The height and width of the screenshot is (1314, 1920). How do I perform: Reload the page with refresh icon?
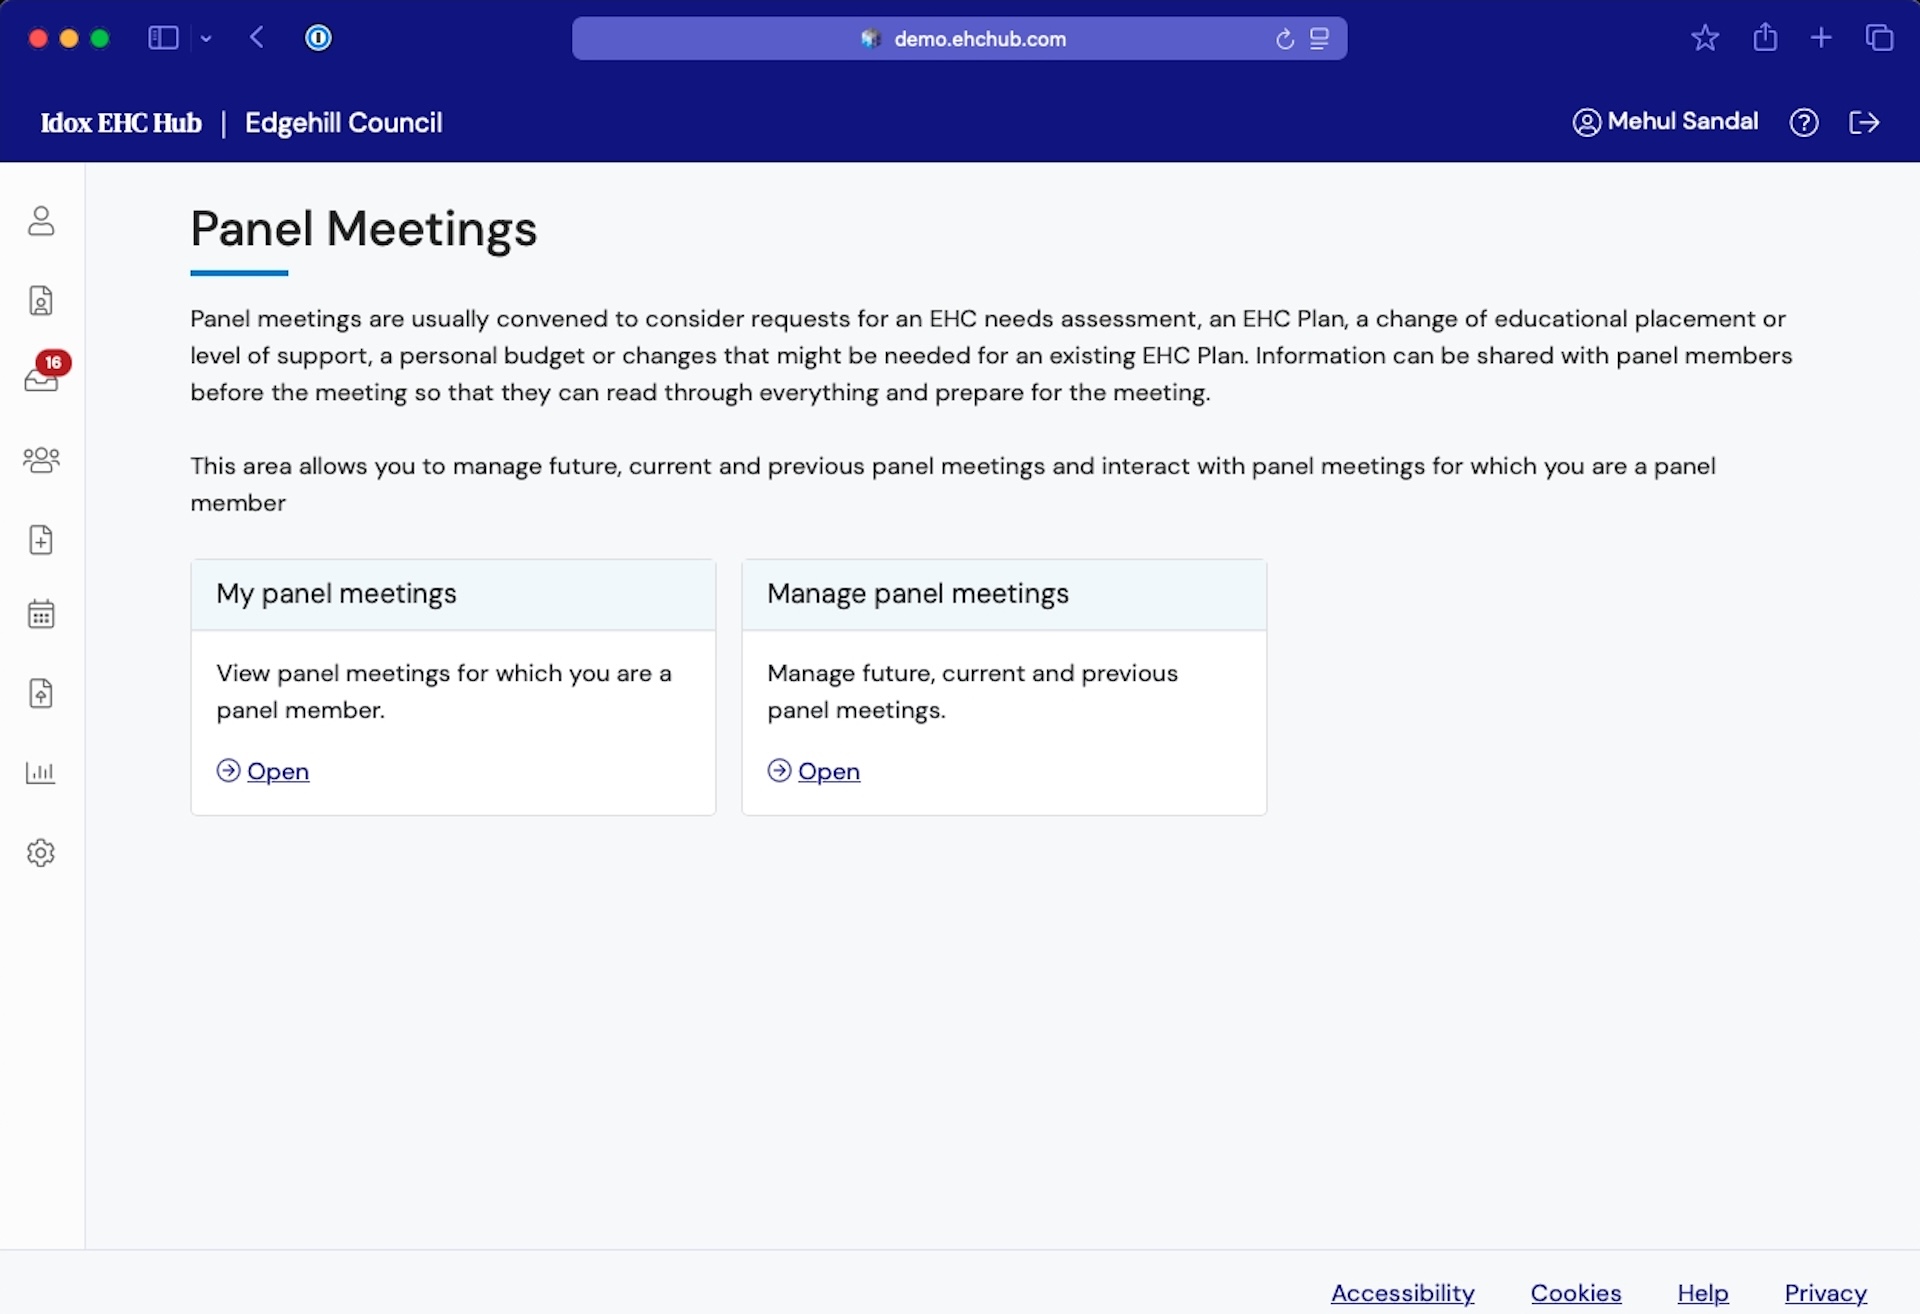(1285, 39)
